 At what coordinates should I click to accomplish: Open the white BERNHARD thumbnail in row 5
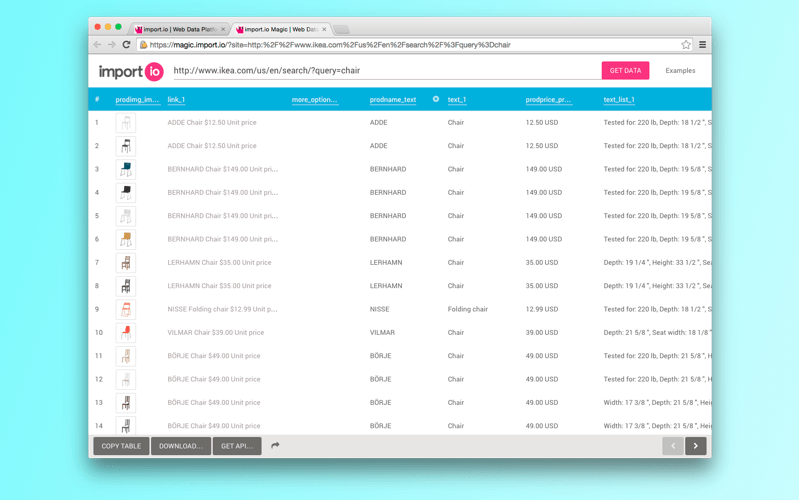pyautogui.click(x=126, y=216)
